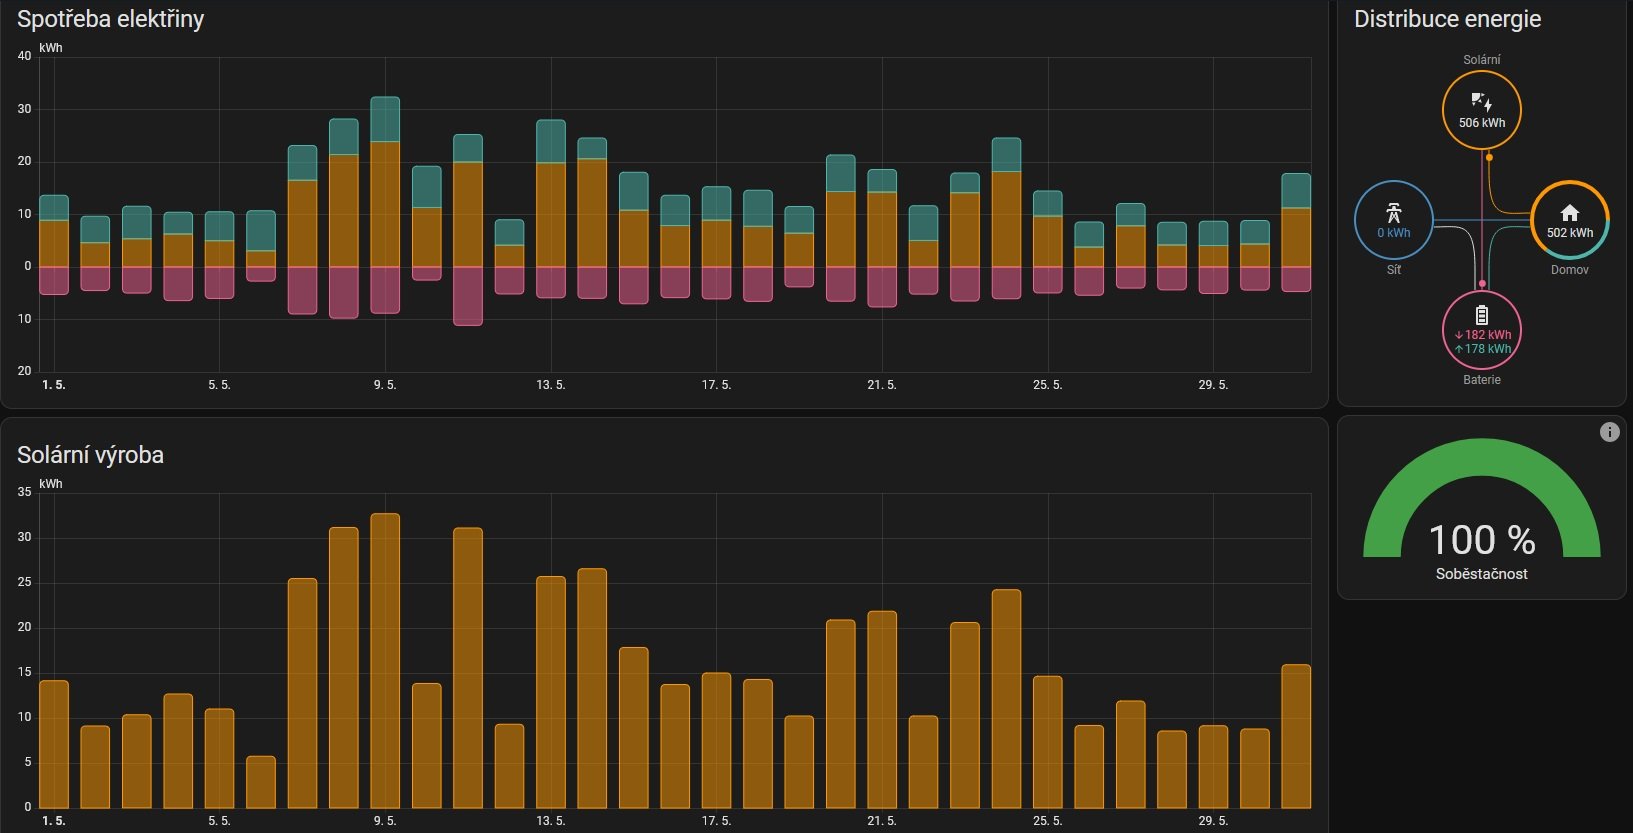Viewport: 1633px width, 833px height.
Task: Click the 1. 5. bar in Solární výroba chart
Action: [x=54, y=744]
